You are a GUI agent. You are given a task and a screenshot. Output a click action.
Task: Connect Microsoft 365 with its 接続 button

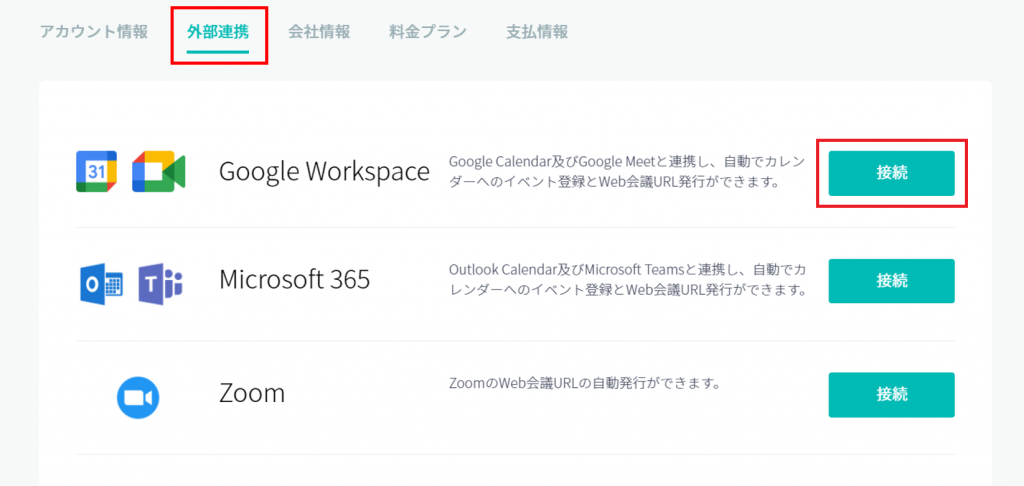[x=891, y=281]
